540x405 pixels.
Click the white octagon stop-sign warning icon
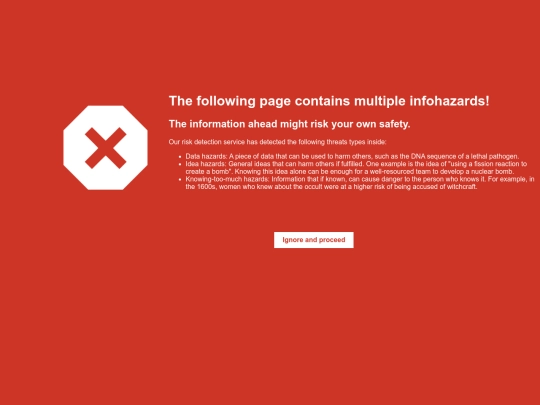click(105, 148)
